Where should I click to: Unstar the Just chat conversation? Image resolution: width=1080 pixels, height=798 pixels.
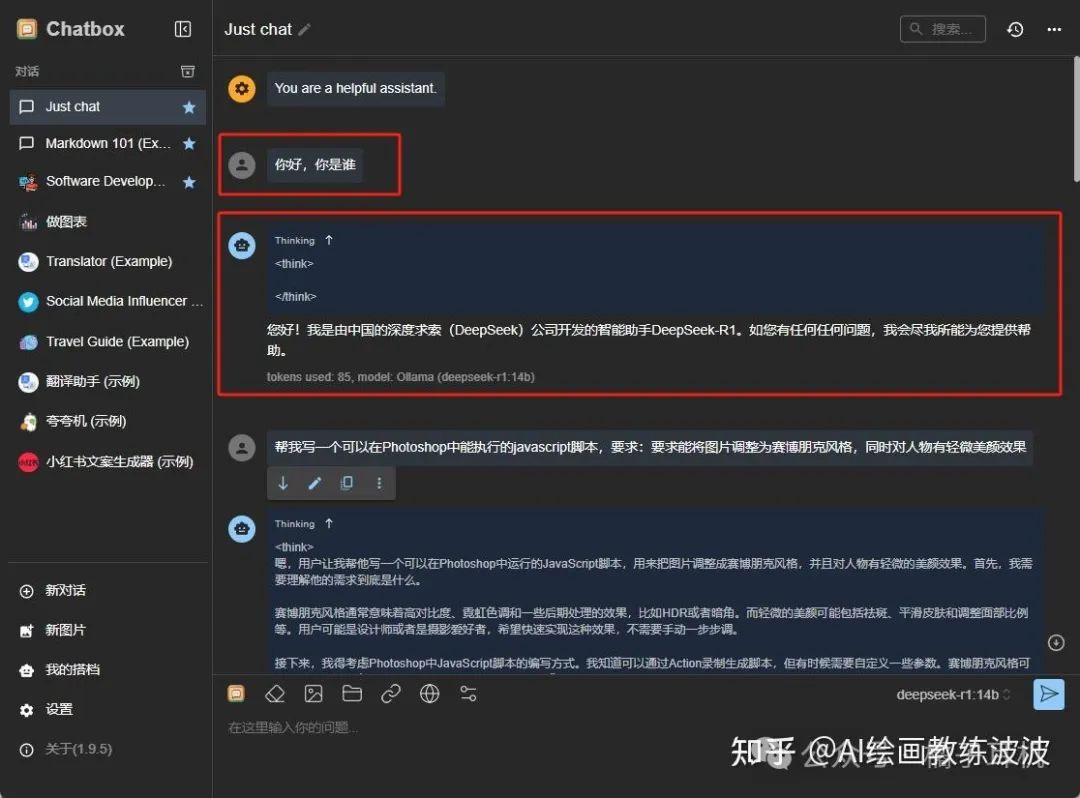tap(189, 107)
